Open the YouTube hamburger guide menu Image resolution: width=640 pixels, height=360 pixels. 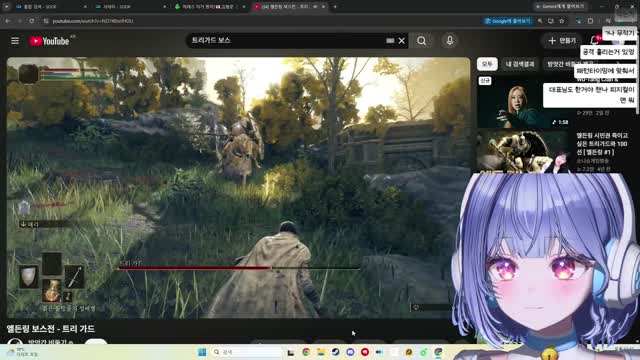point(15,41)
